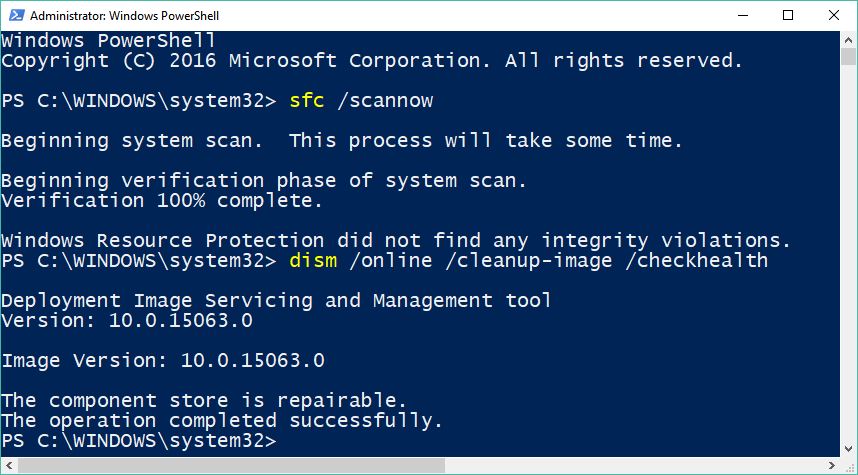The height and width of the screenshot is (475, 858).
Task: Click the horizontal scrollbar thumb
Action: (231, 466)
